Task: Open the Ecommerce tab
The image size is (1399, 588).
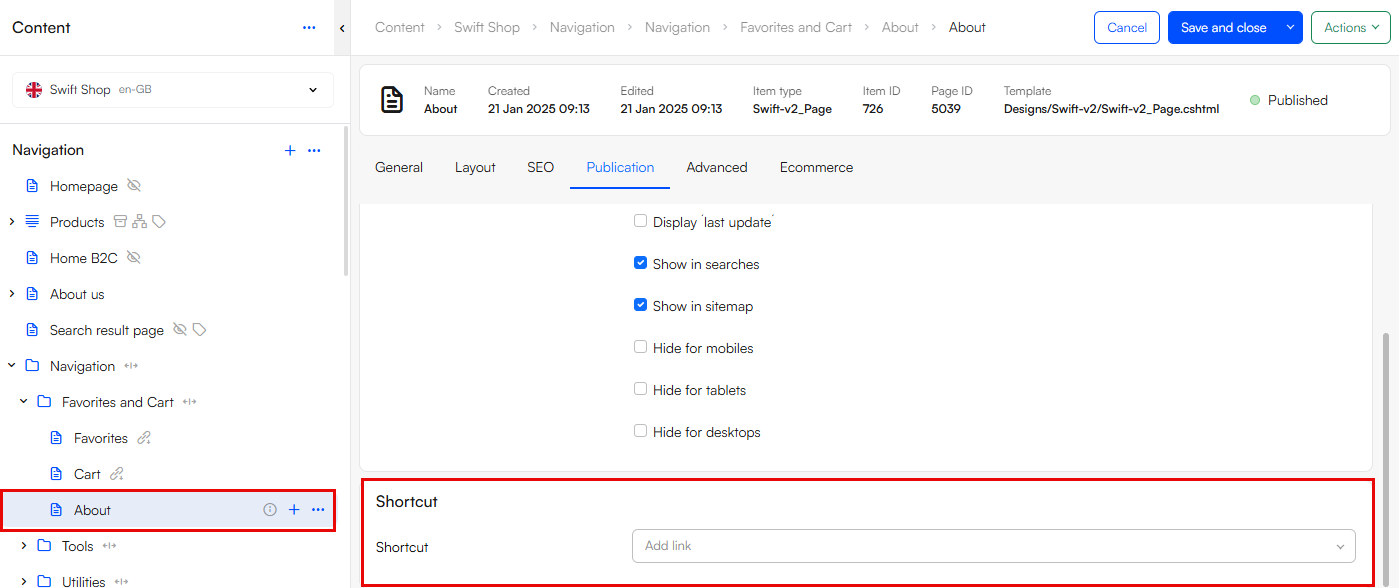Action: pyautogui.click(x=816, y=167)
